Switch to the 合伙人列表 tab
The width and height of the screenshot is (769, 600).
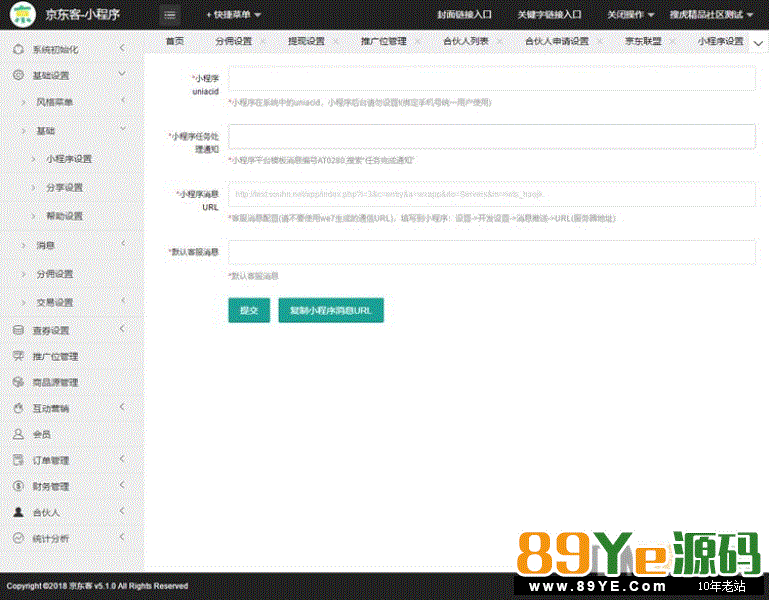tap(465, 42)
